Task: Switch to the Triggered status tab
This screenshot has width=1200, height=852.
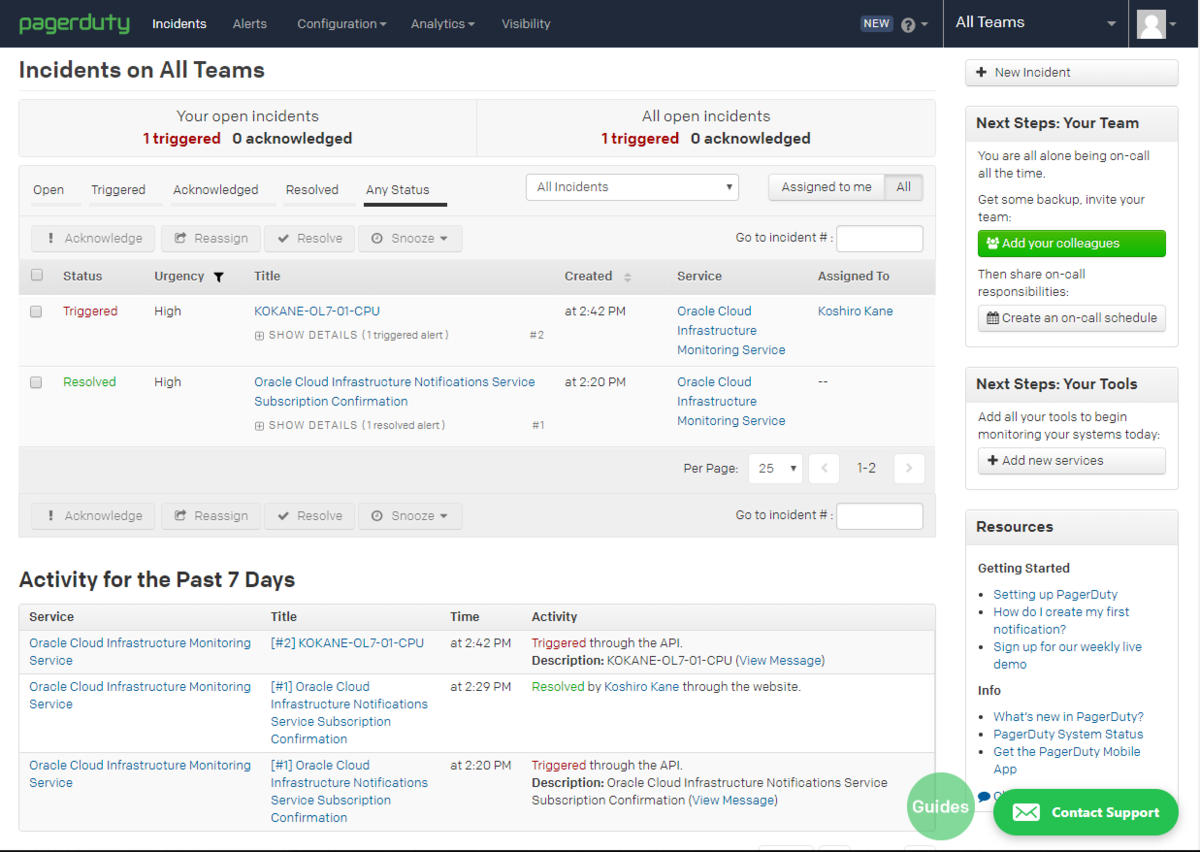Action: 118,190
